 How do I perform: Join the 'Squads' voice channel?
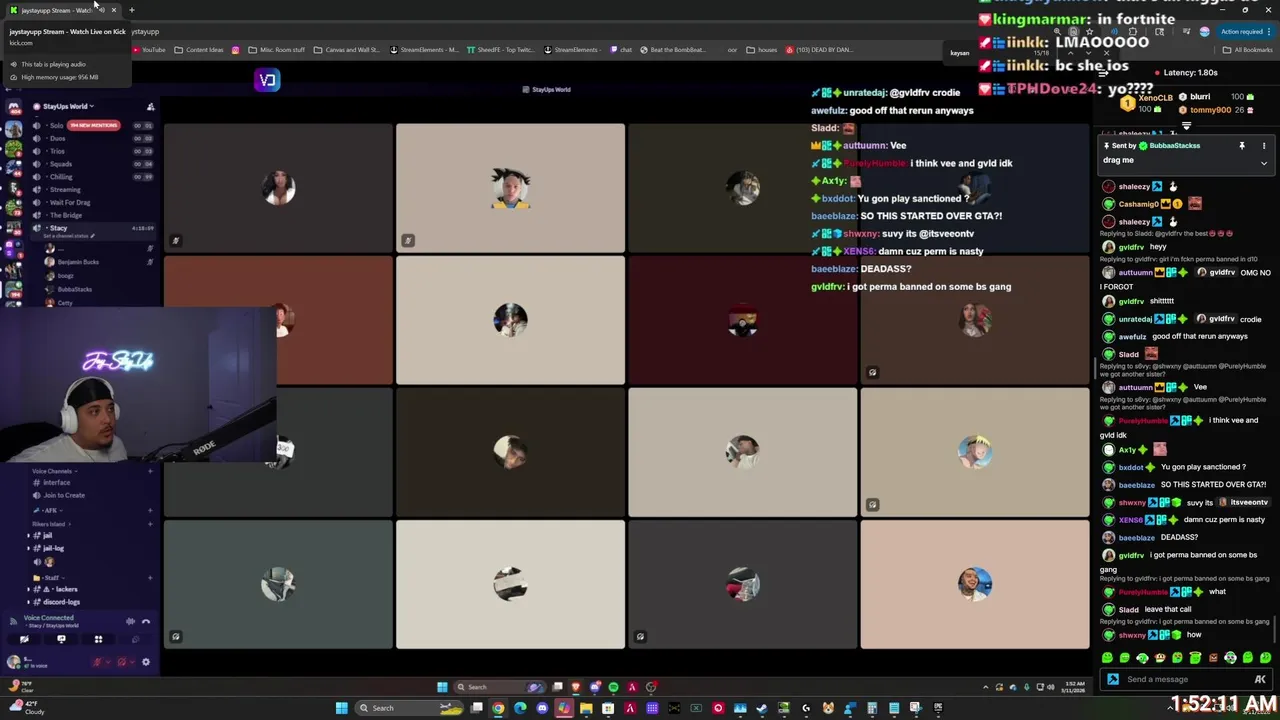[60, 164]
